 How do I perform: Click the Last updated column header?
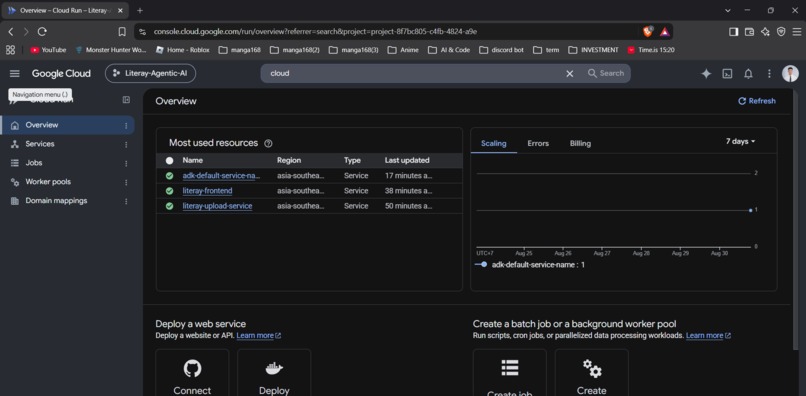point(407,160)
